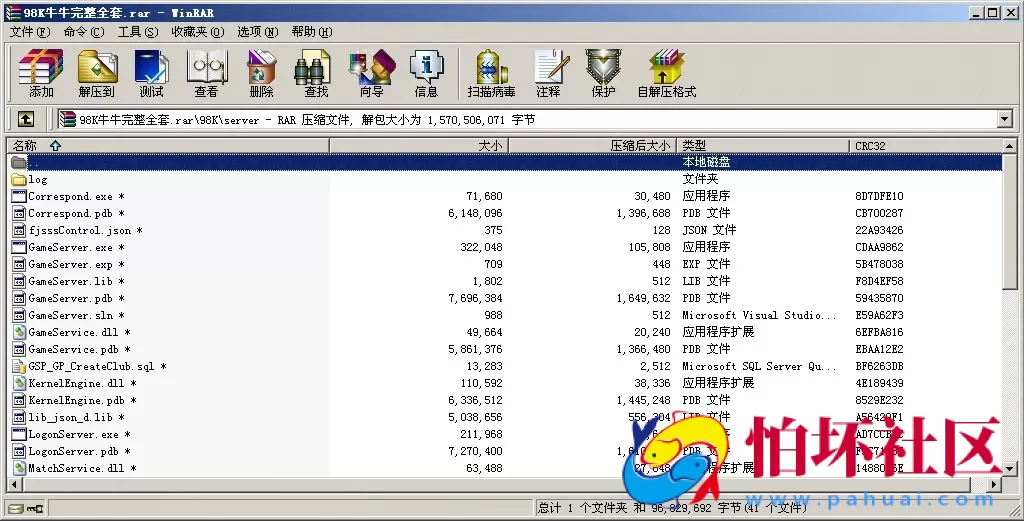Open the Options (选项) menu
This screenshot has height=521, width=1024.
257,32
